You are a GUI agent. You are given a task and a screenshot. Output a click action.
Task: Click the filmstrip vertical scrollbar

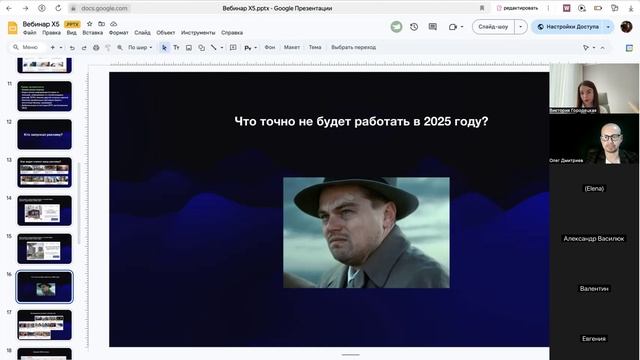point(78,204)
